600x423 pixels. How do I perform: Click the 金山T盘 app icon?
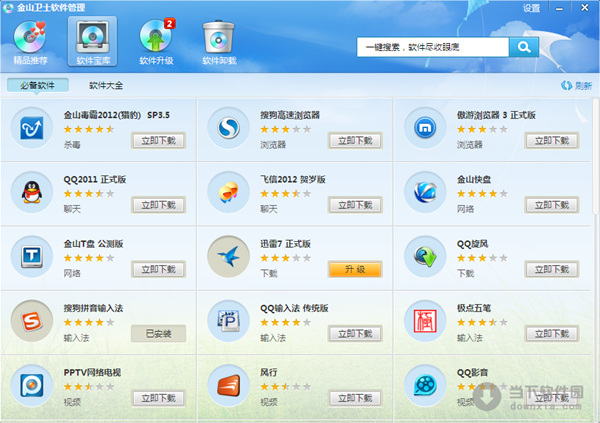(x=32, y=256)
